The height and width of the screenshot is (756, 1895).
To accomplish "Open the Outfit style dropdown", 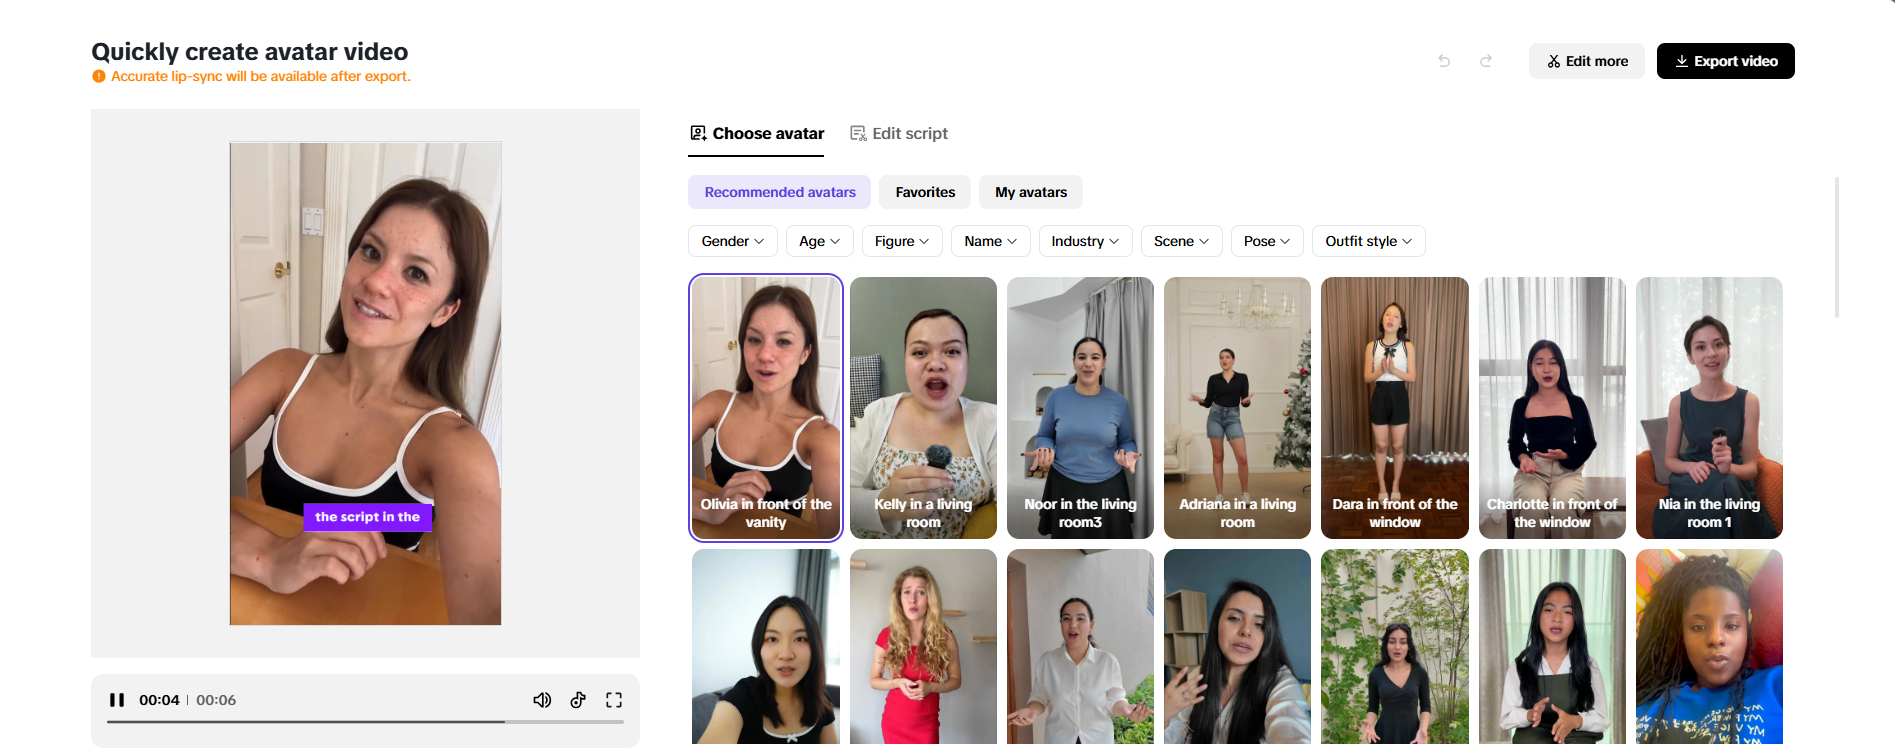I will [x=1369, y=241].
